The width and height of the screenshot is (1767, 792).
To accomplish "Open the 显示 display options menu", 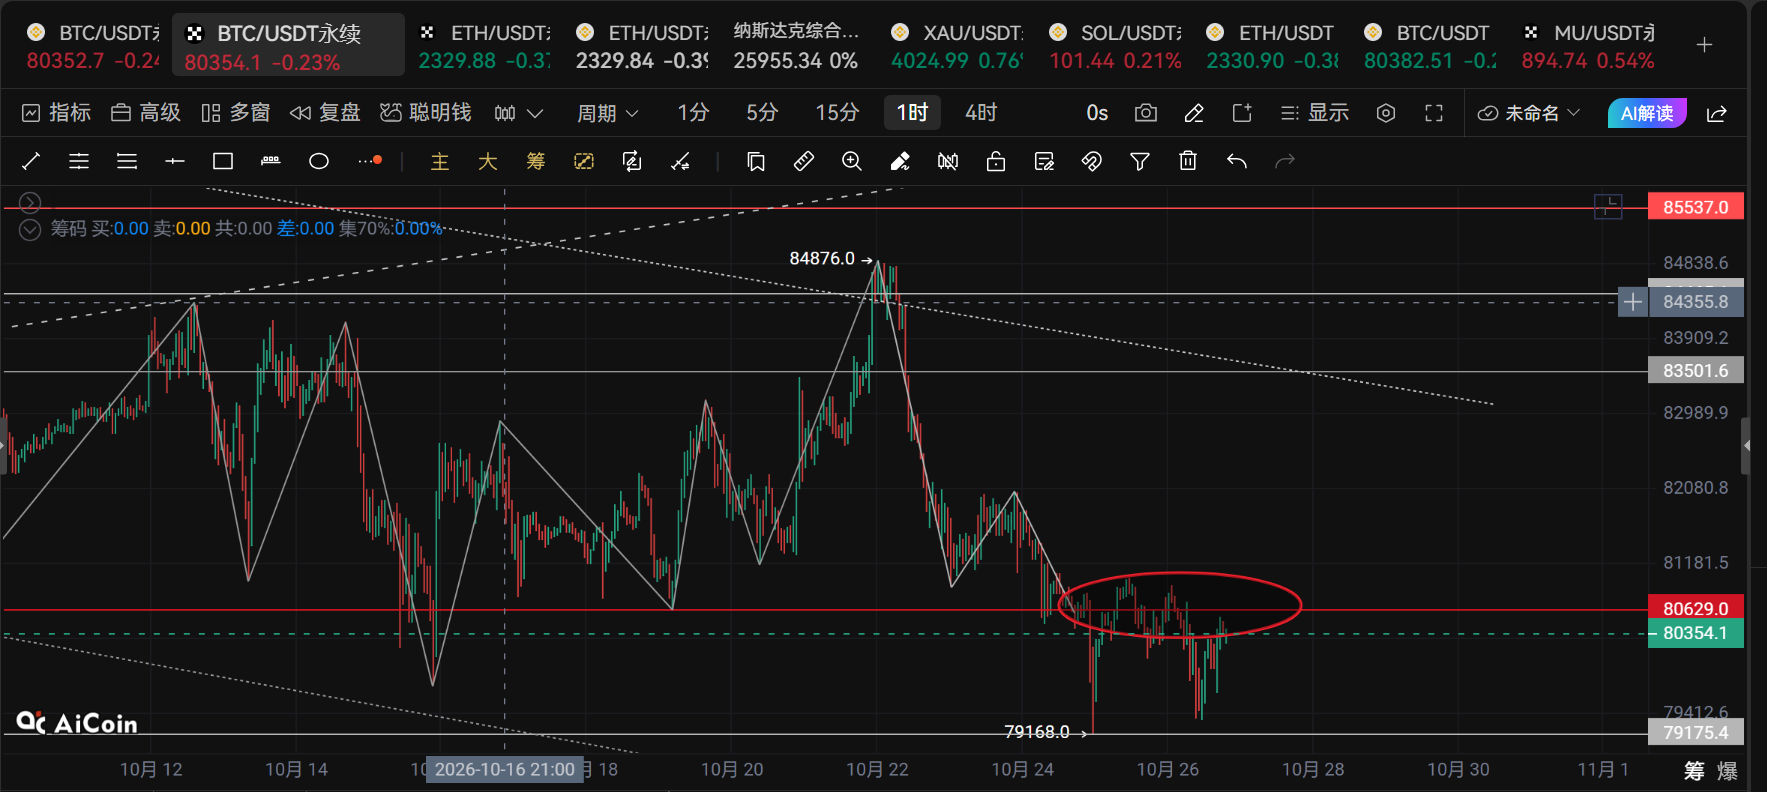I will [x=1315, y=113].
